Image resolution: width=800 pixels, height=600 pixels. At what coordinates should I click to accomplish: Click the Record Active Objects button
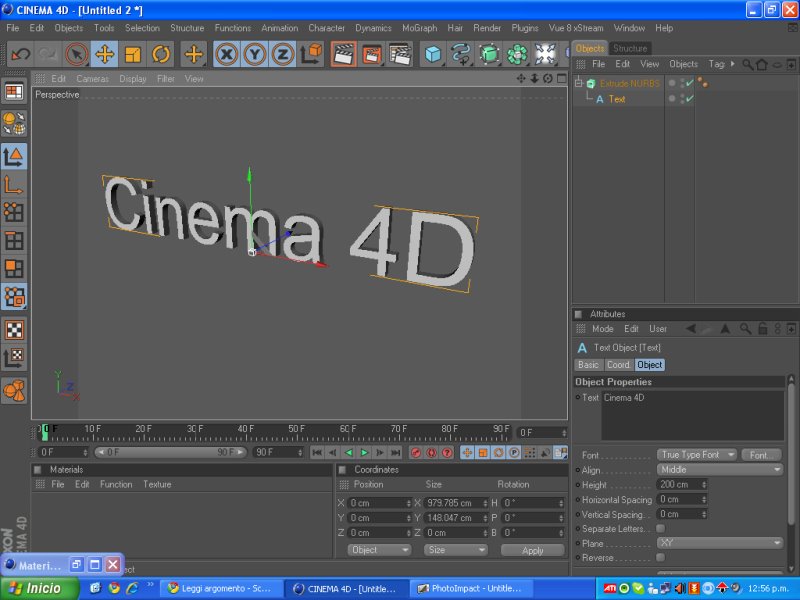point(415,453)
